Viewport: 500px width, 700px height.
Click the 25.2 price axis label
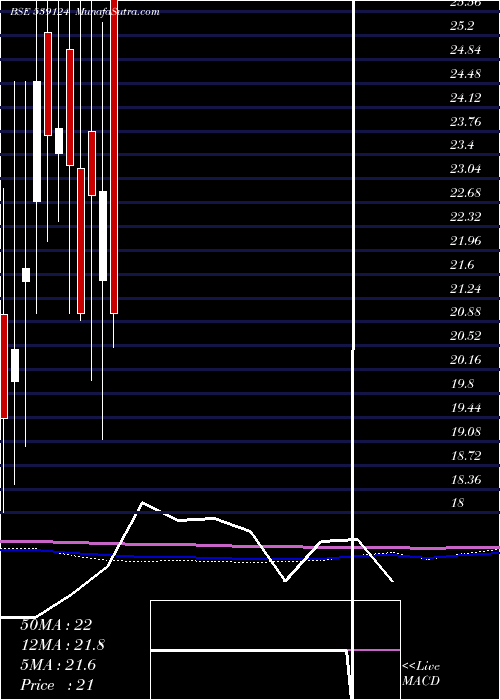point(462,26)
